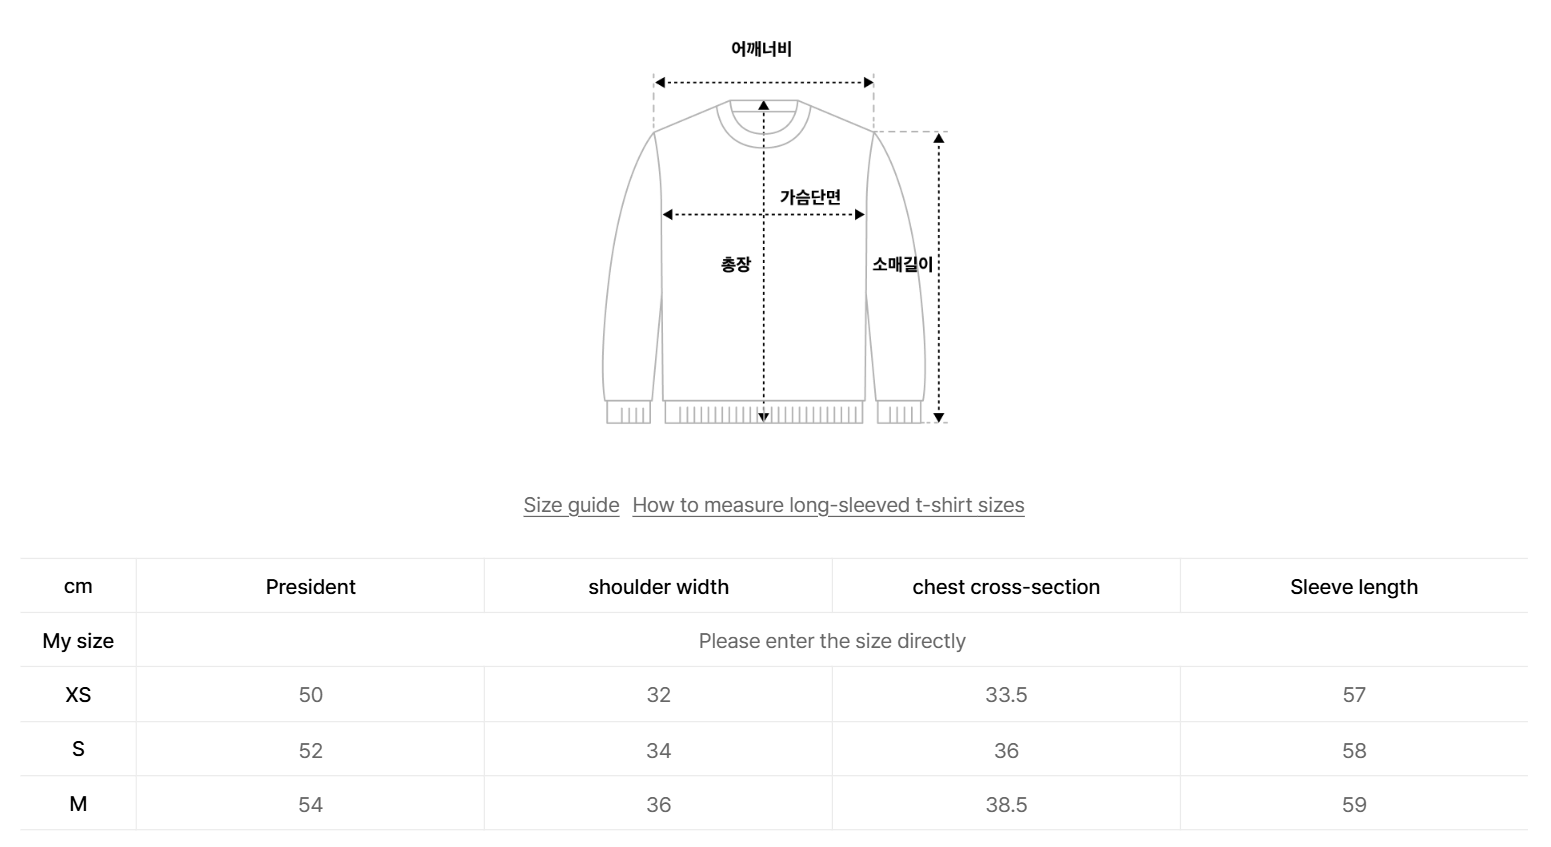Select the 52 value in the S row
Image resolution: width=1551 pixels, height=847 pixels.
point(310,751)
